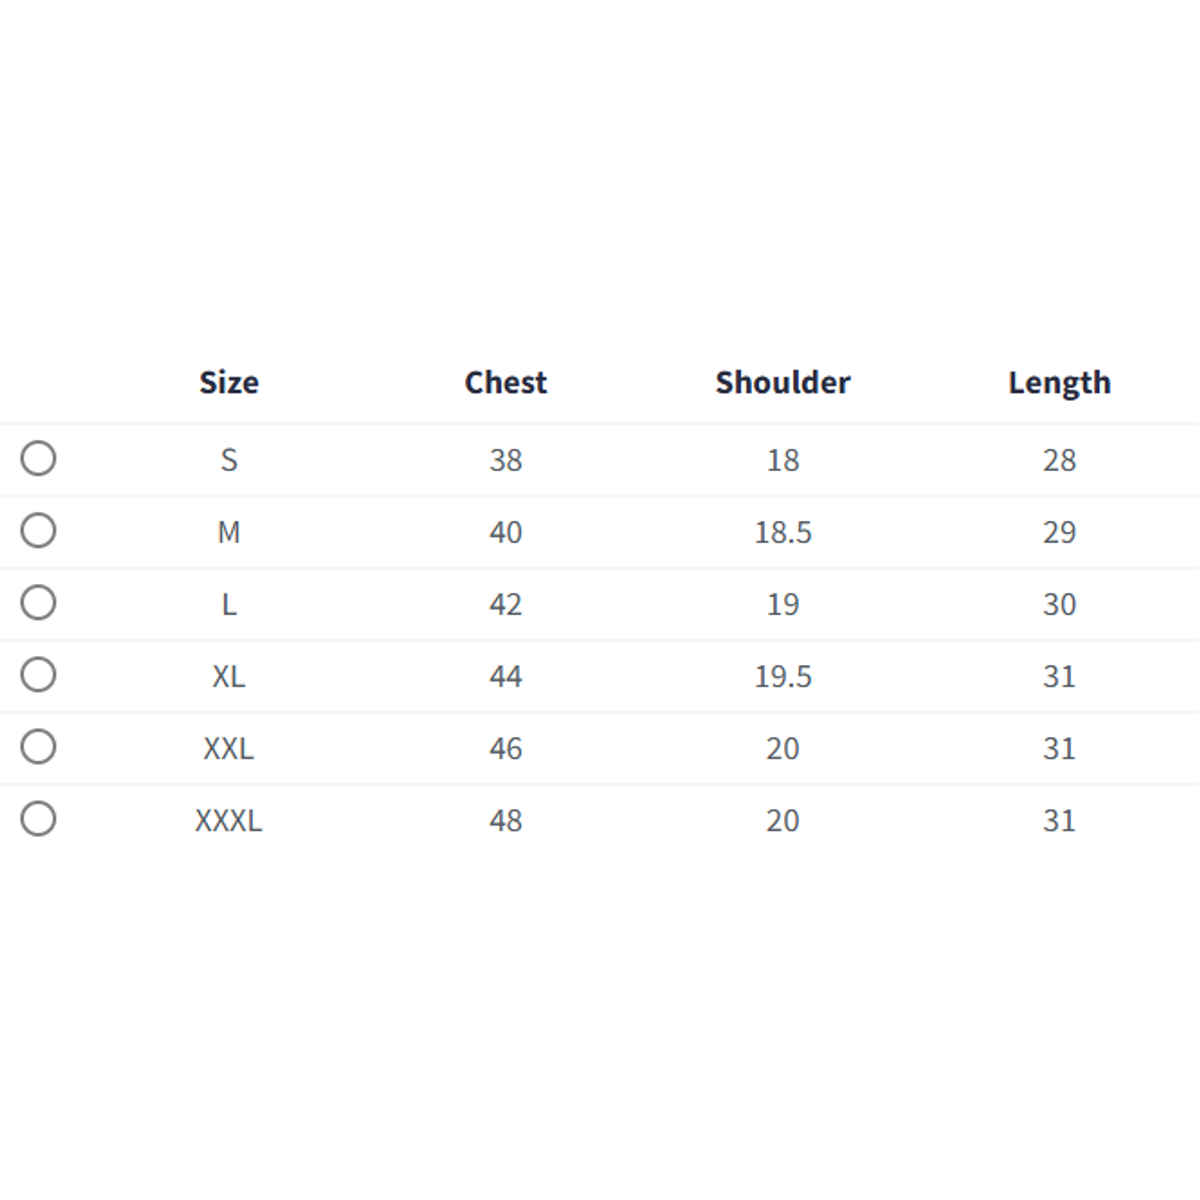Click the Chest column header
The width and height of the screenshot is (1200, 1200).
505,382
